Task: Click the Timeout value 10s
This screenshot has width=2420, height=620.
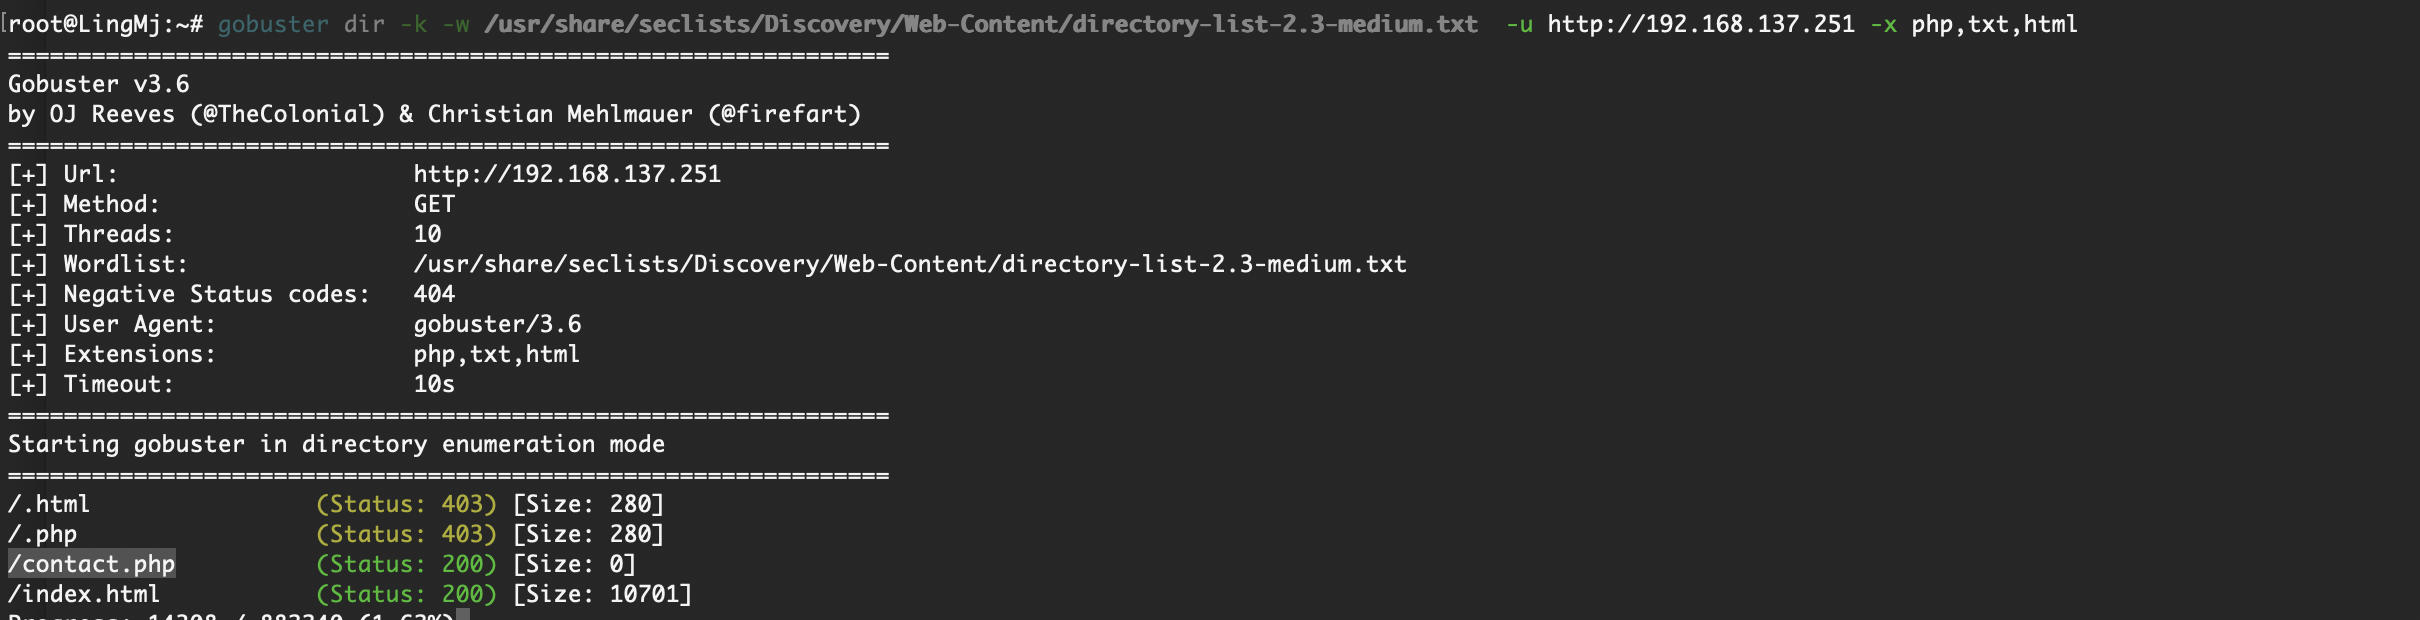Action: (434, 384)
